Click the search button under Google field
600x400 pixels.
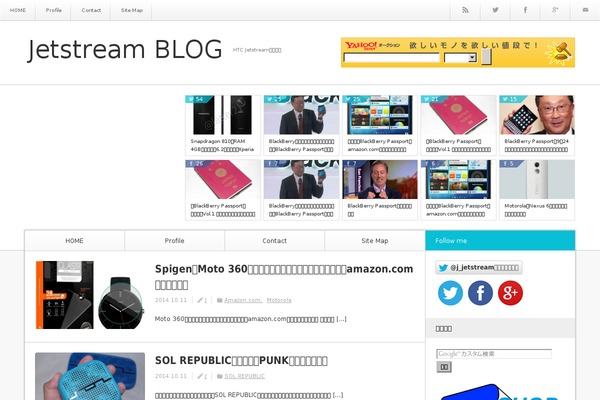(444, 367)
